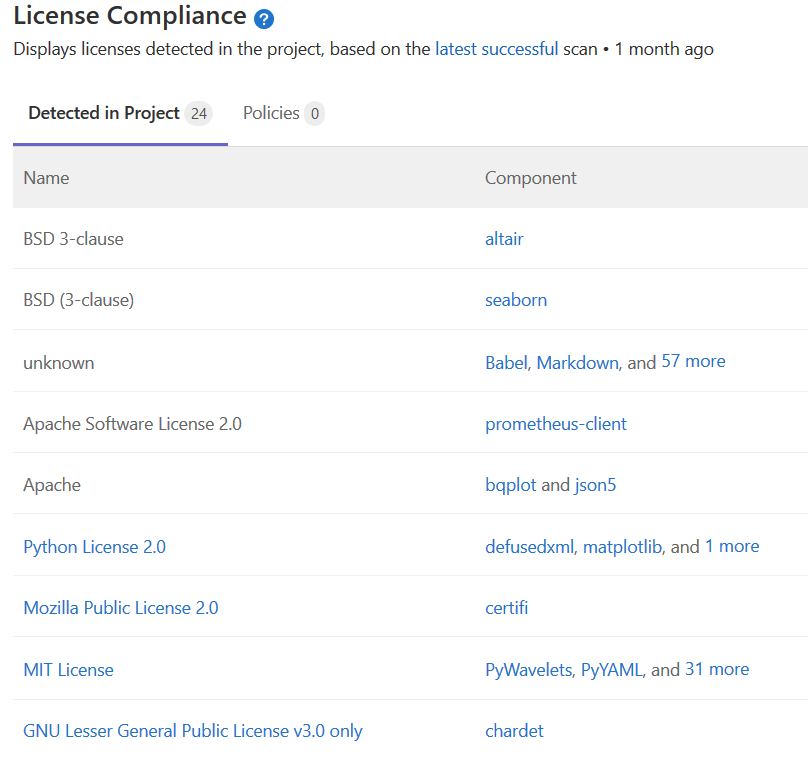
Task: Open the chardet component link
Action: pos(514,731)
